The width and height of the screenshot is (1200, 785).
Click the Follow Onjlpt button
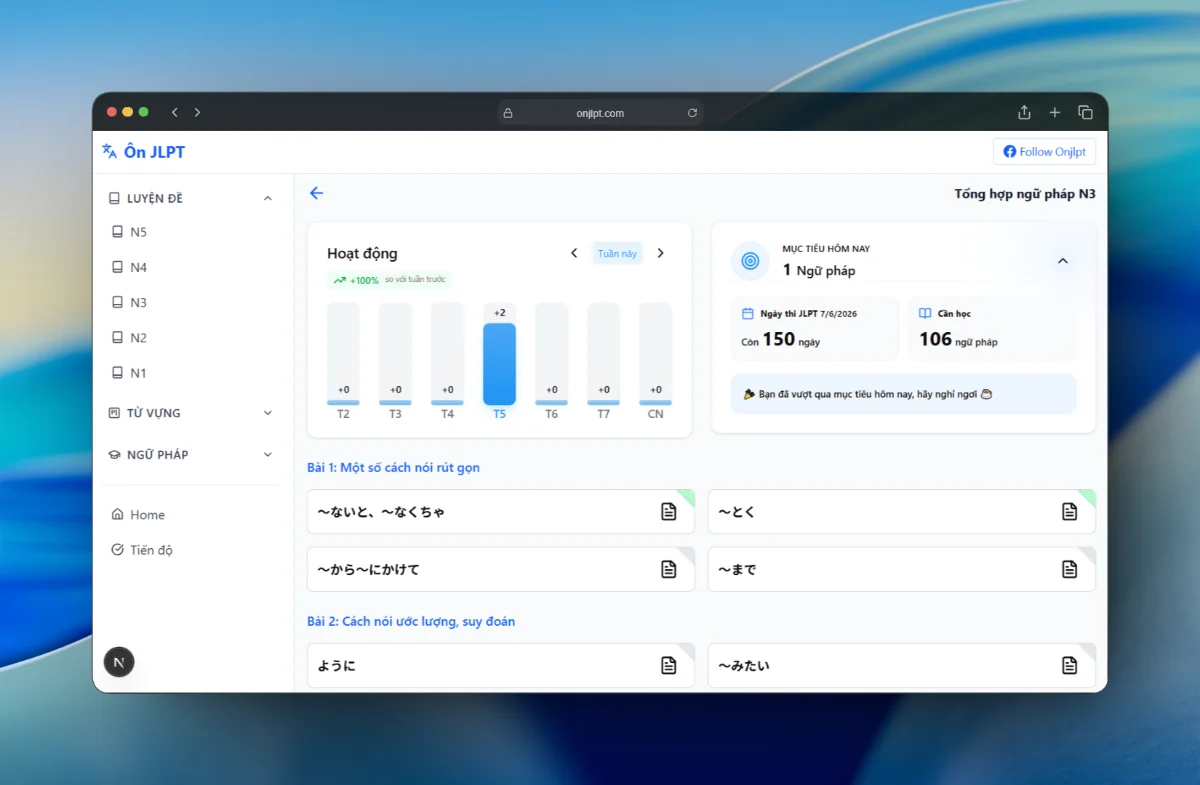(1044, 152)
